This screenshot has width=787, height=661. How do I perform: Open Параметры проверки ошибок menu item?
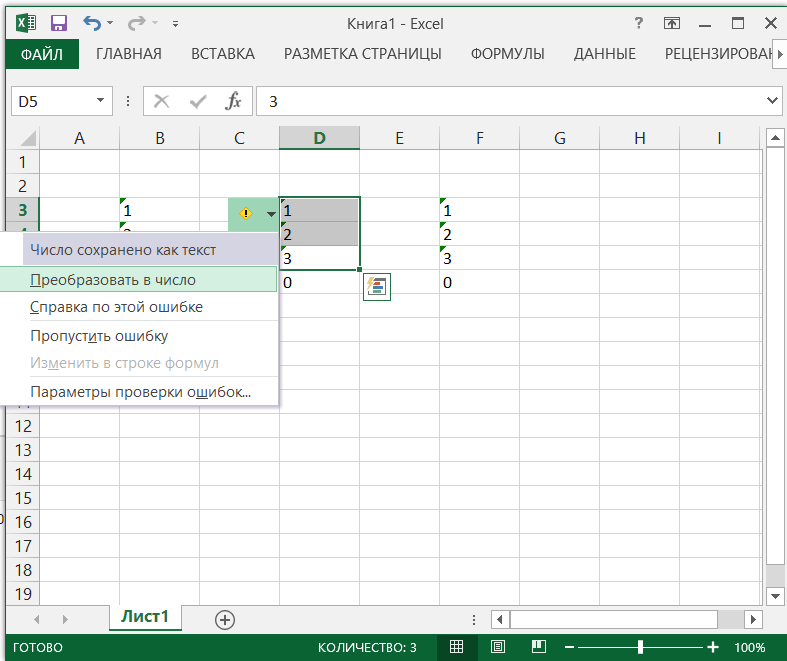(139, 392)
